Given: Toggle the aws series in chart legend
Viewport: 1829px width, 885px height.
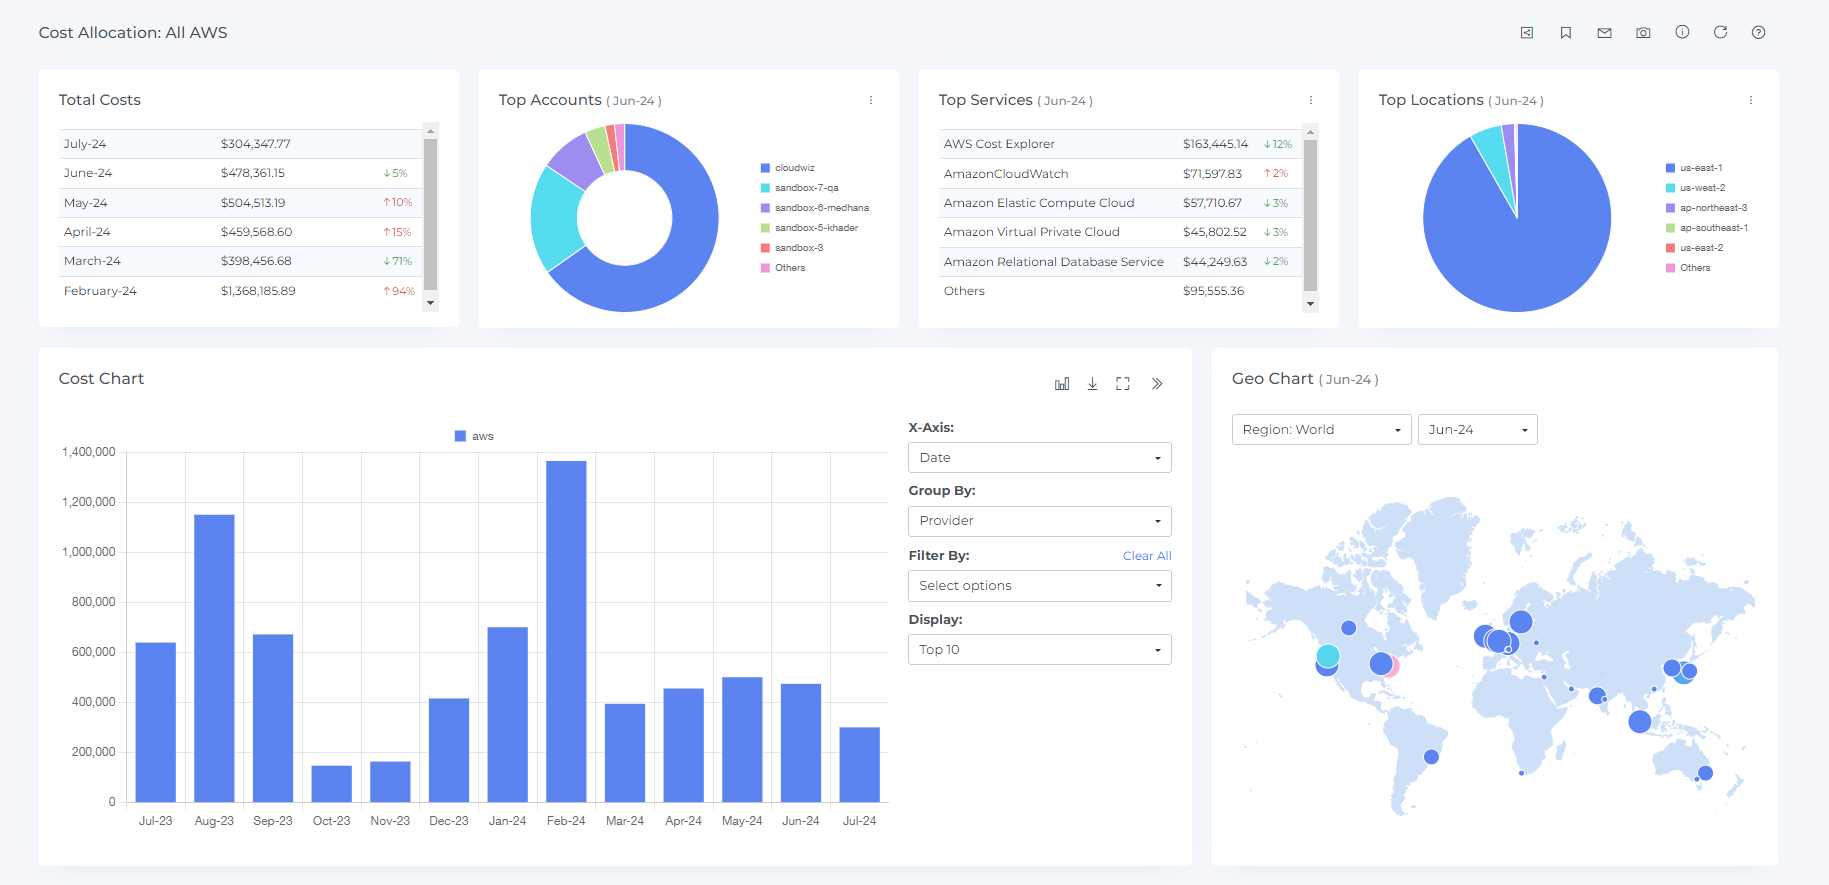Looking at the screenshot, I should 474,436.
